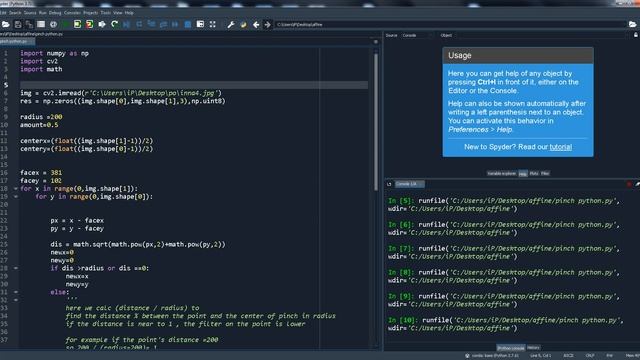The image size is (640, 360).
Task: Run selection or current line icon
Action: (x=102, y=24)
